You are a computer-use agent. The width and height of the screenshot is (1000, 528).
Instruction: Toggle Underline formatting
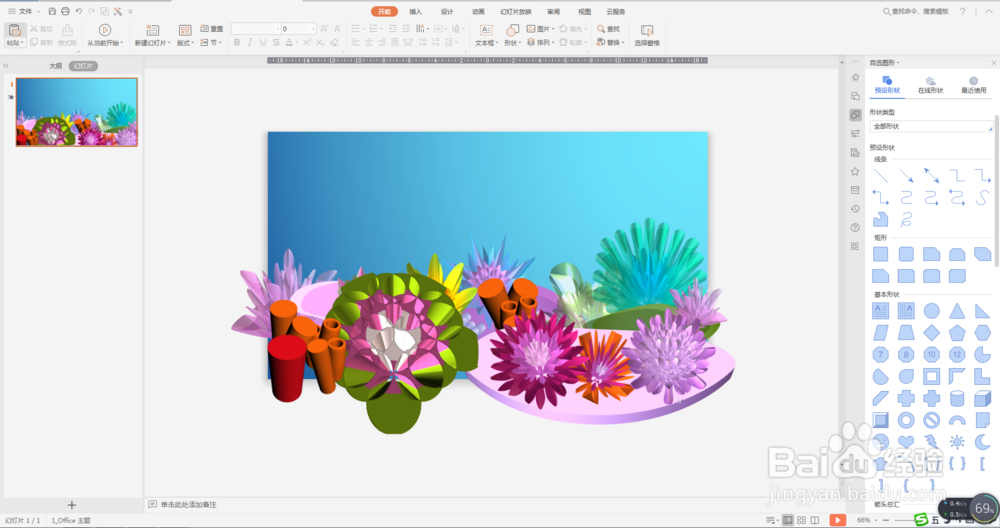pos(263,43)
